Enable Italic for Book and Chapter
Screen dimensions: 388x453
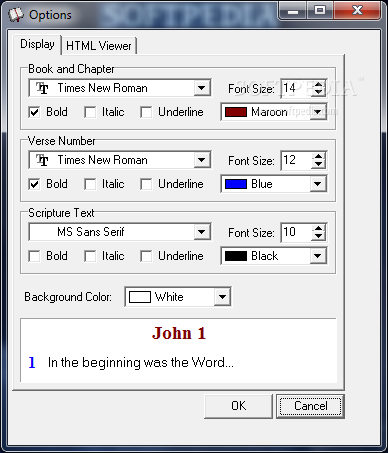tap(90, 112)
